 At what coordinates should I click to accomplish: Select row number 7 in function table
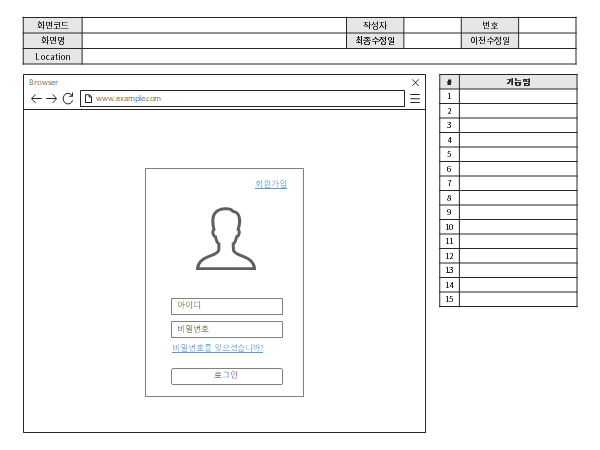(508, 184)
